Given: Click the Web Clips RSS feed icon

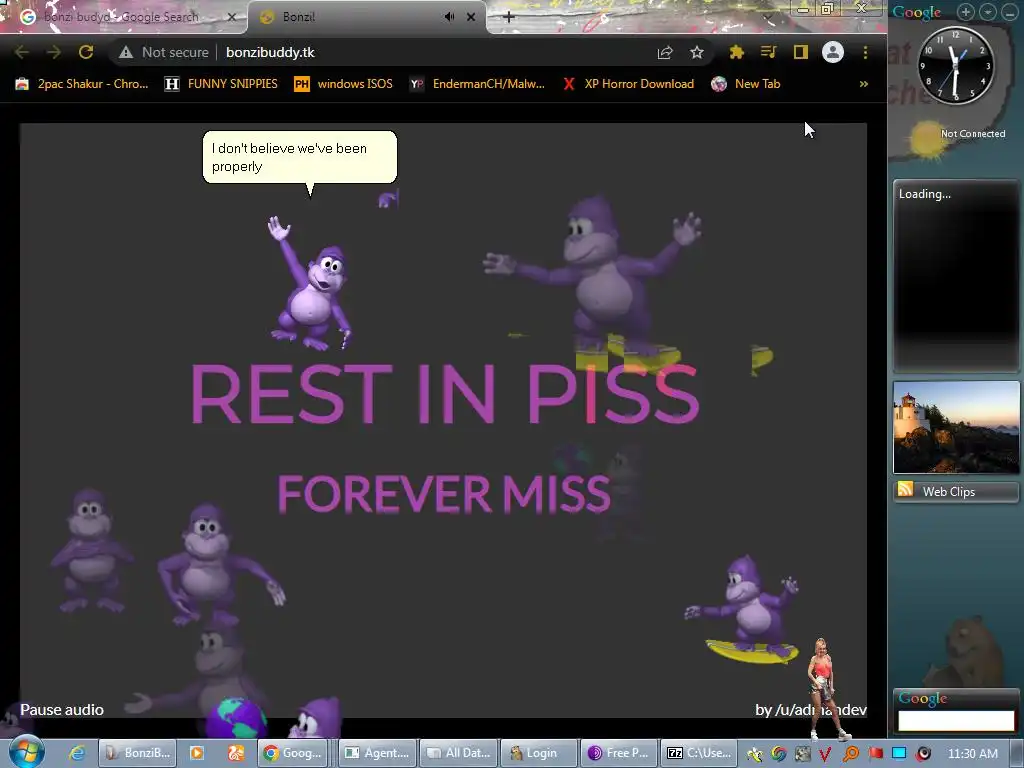Looking at the screenshot, I should click(x=905, y=490).
